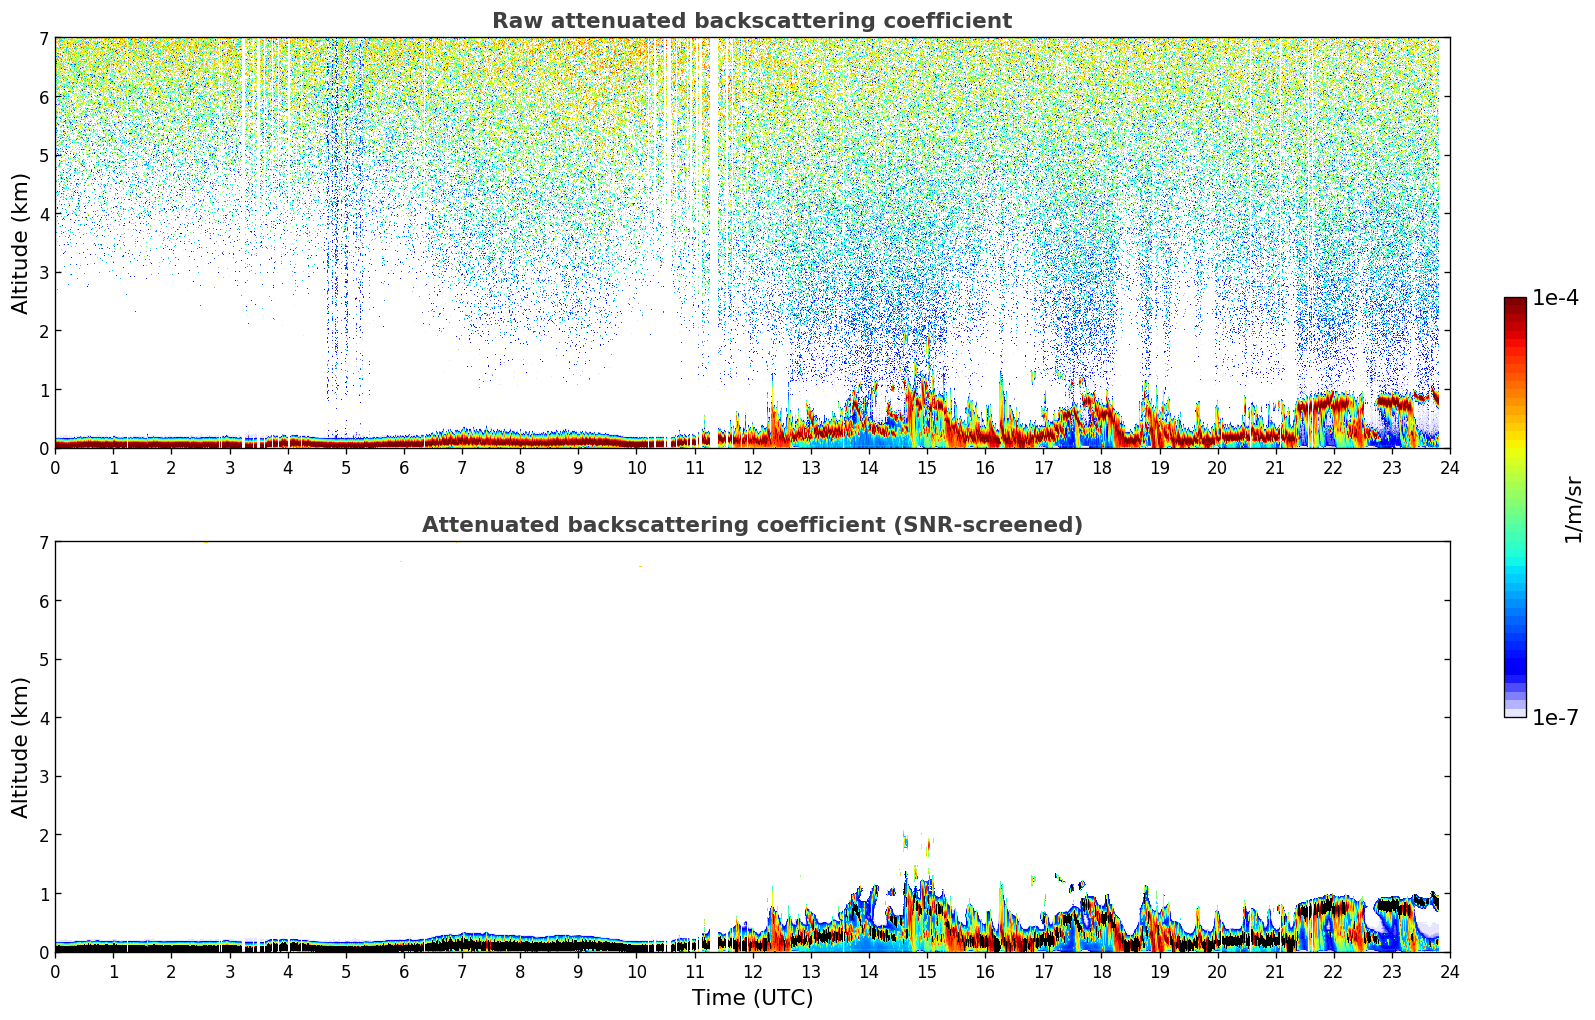Click the backscatter colorbar scale
The image size is (1595, 1020).
pyautogui.click(x=1515, y=507)
